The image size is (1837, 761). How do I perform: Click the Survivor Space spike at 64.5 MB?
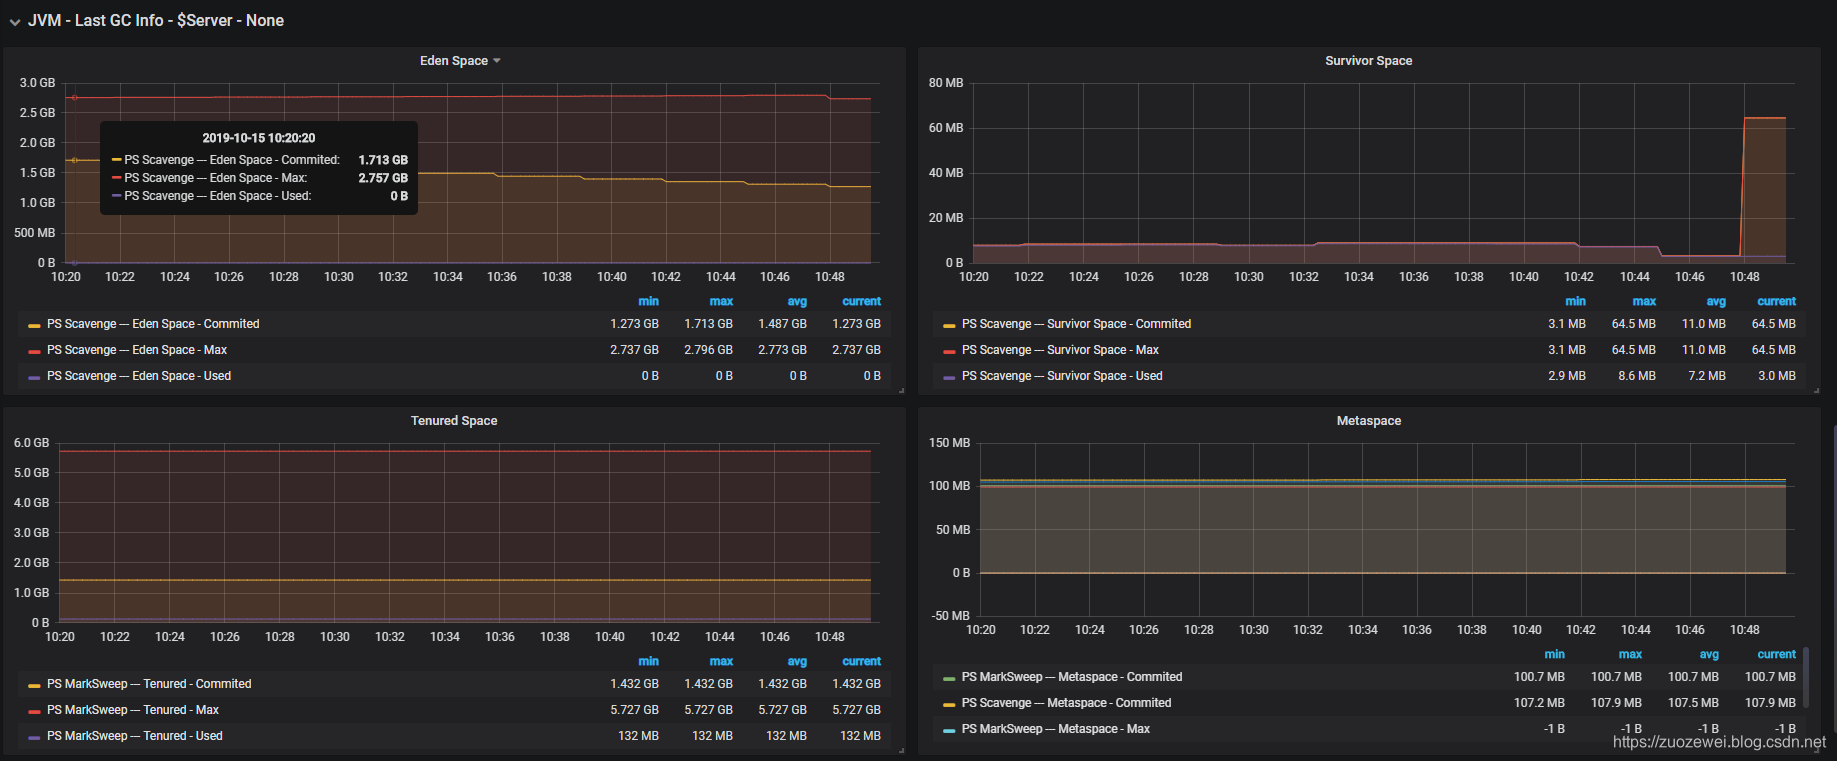tap(1764, 118)
